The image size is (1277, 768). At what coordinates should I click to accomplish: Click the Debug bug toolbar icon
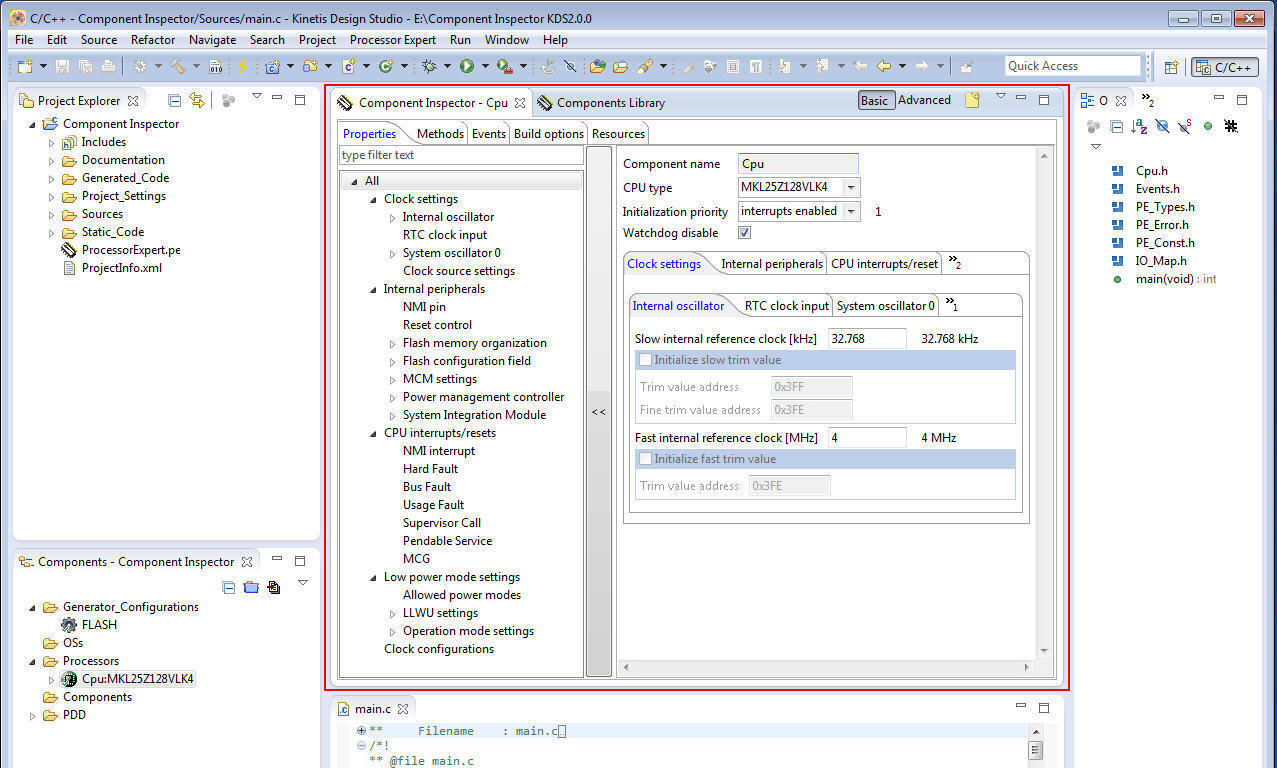tap(429, 66)
